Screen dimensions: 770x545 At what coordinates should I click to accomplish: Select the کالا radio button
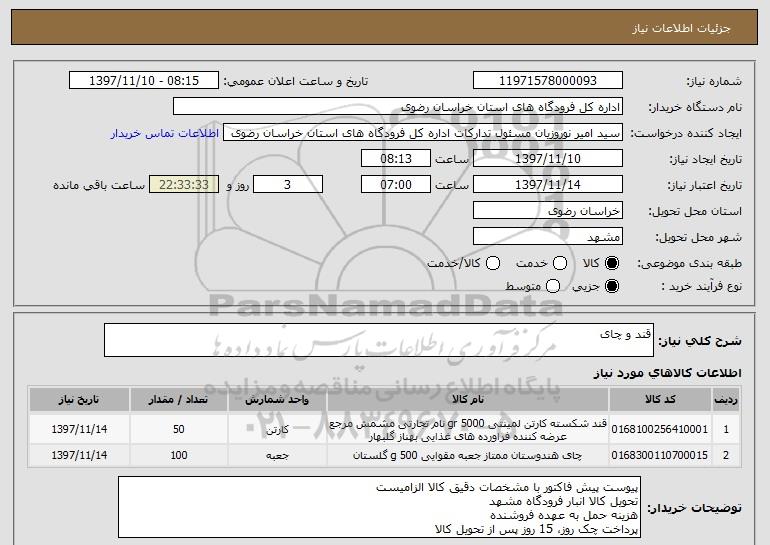click(x=612, y=263)
